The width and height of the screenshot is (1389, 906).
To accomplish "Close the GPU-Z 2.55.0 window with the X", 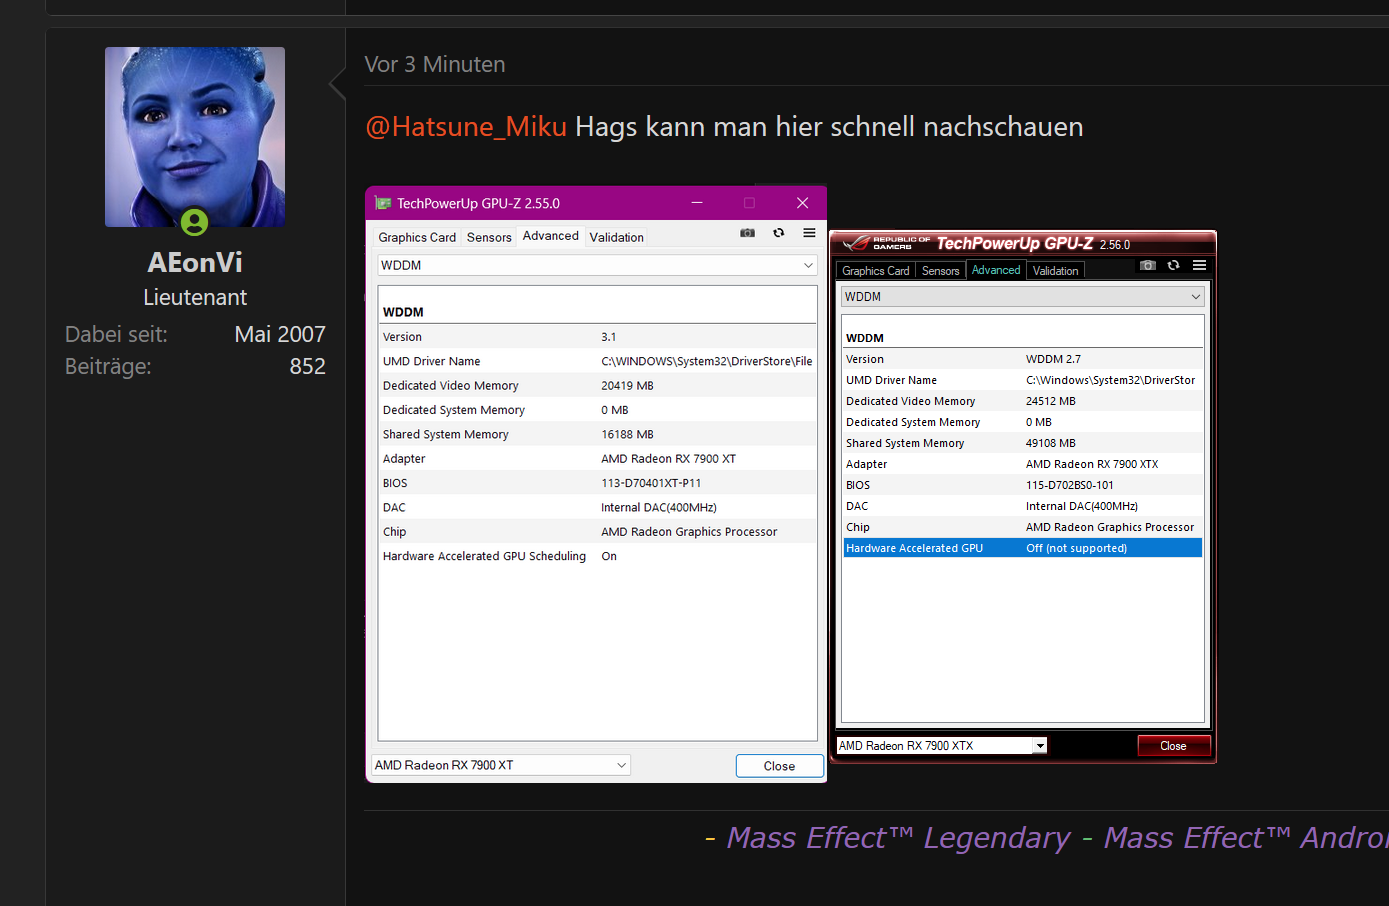I will [x=802, y=203].
